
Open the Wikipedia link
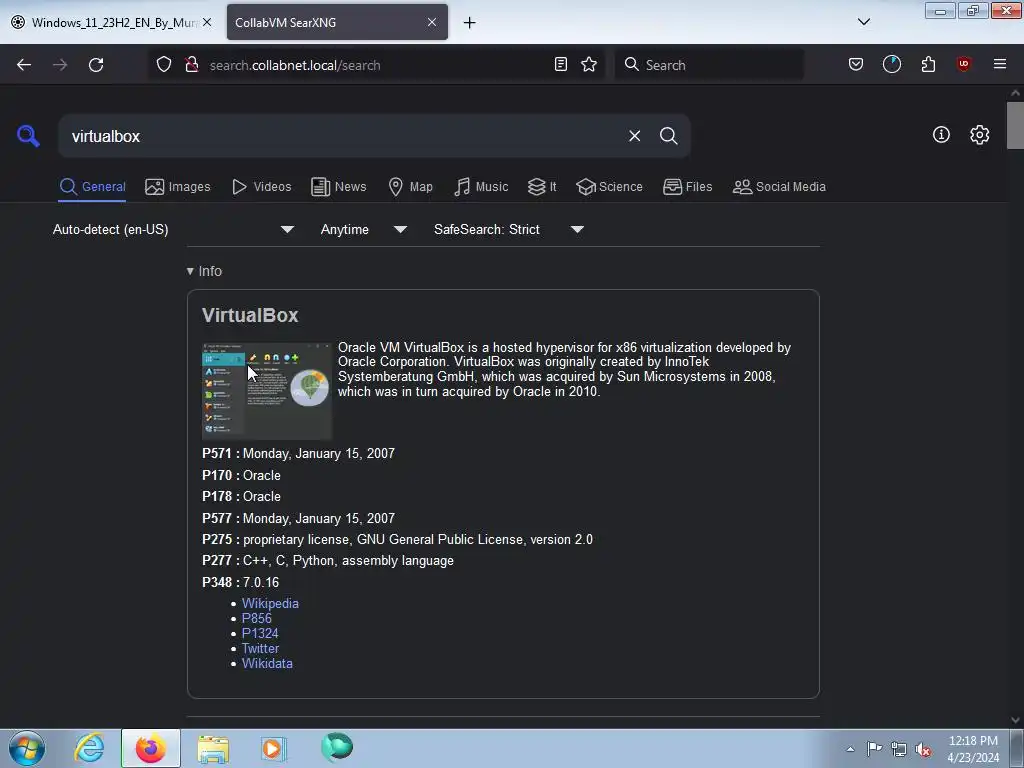point(270,603)
